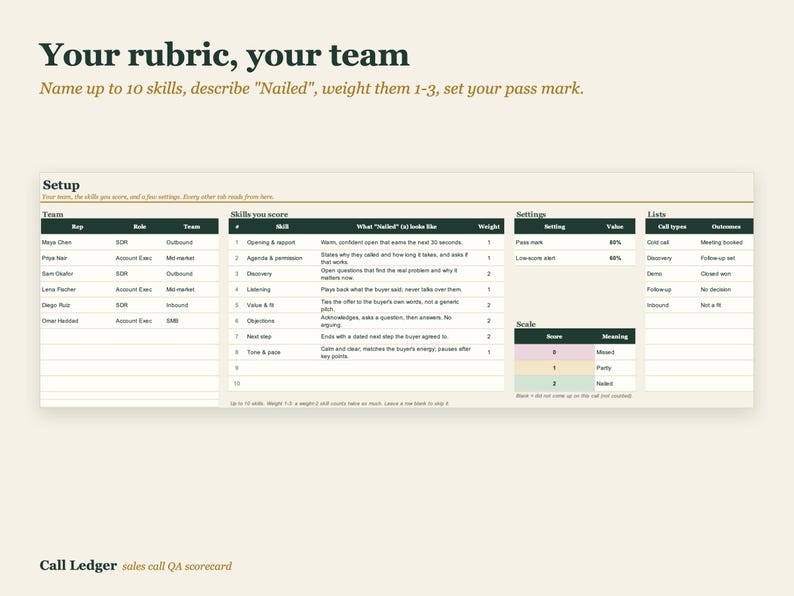794x596 pixels.
Task: Select the pink score 0 cell
Action: tap(554, 352)
